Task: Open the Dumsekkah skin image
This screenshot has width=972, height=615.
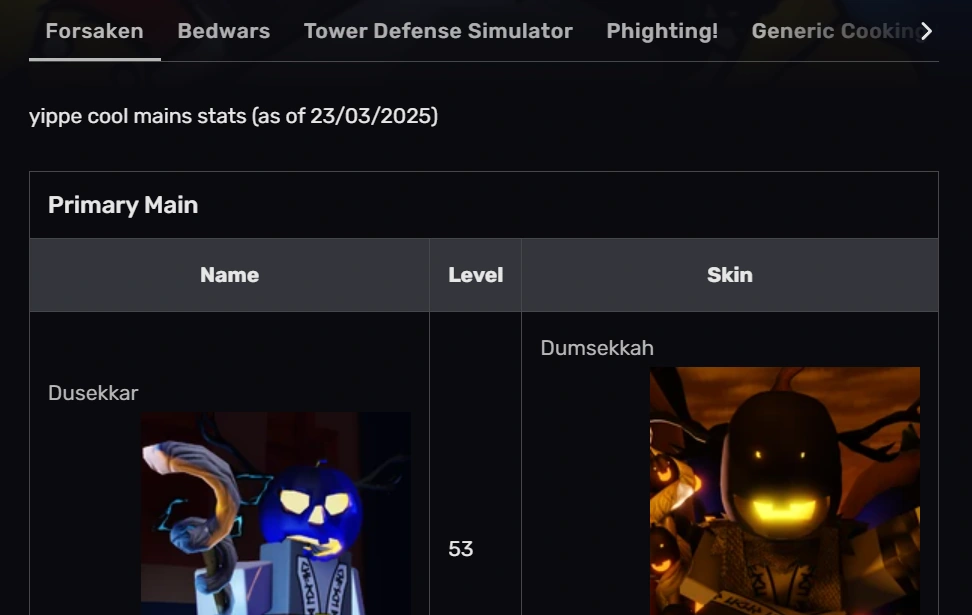Action: tap(785, 491)
